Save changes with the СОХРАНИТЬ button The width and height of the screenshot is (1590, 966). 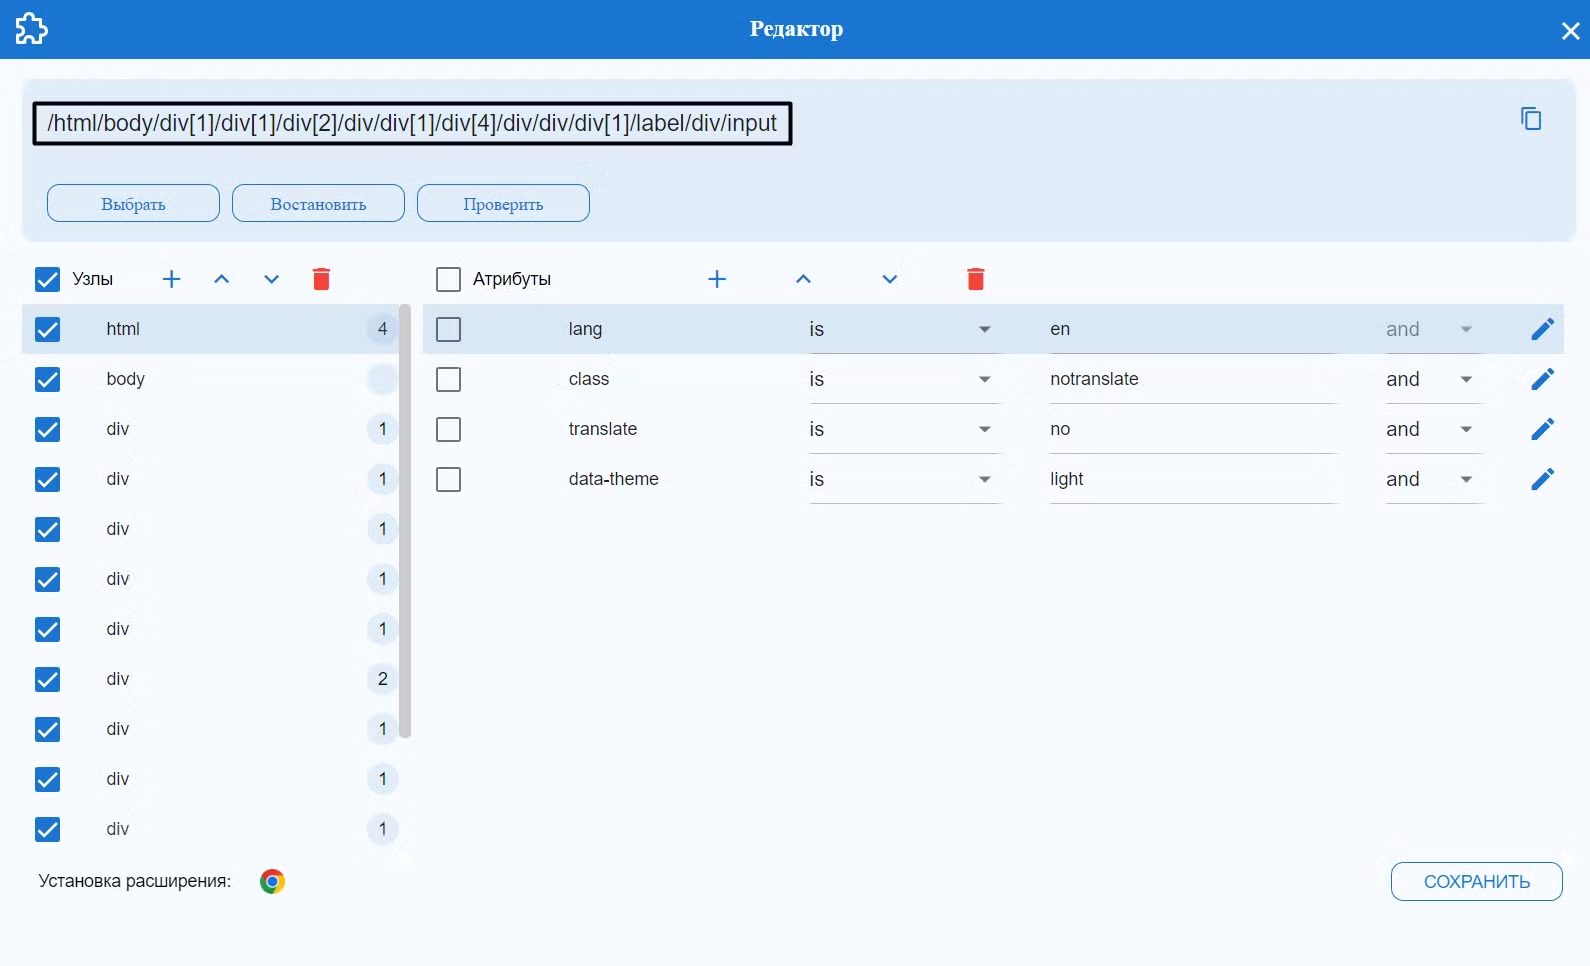tap(1476, 881)
